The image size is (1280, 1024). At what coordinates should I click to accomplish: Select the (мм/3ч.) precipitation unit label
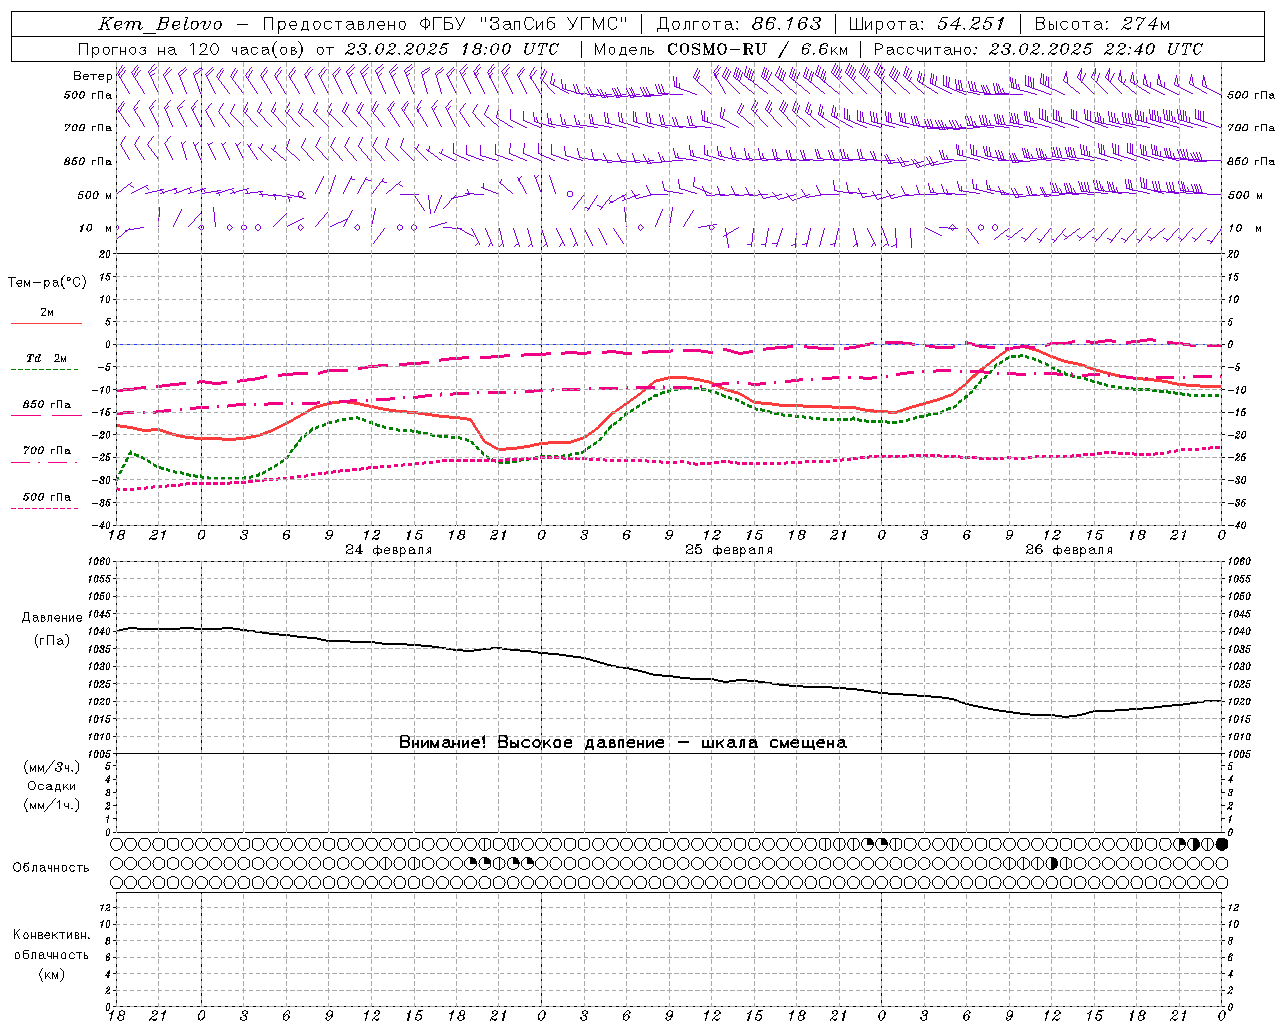coord(52,768)
